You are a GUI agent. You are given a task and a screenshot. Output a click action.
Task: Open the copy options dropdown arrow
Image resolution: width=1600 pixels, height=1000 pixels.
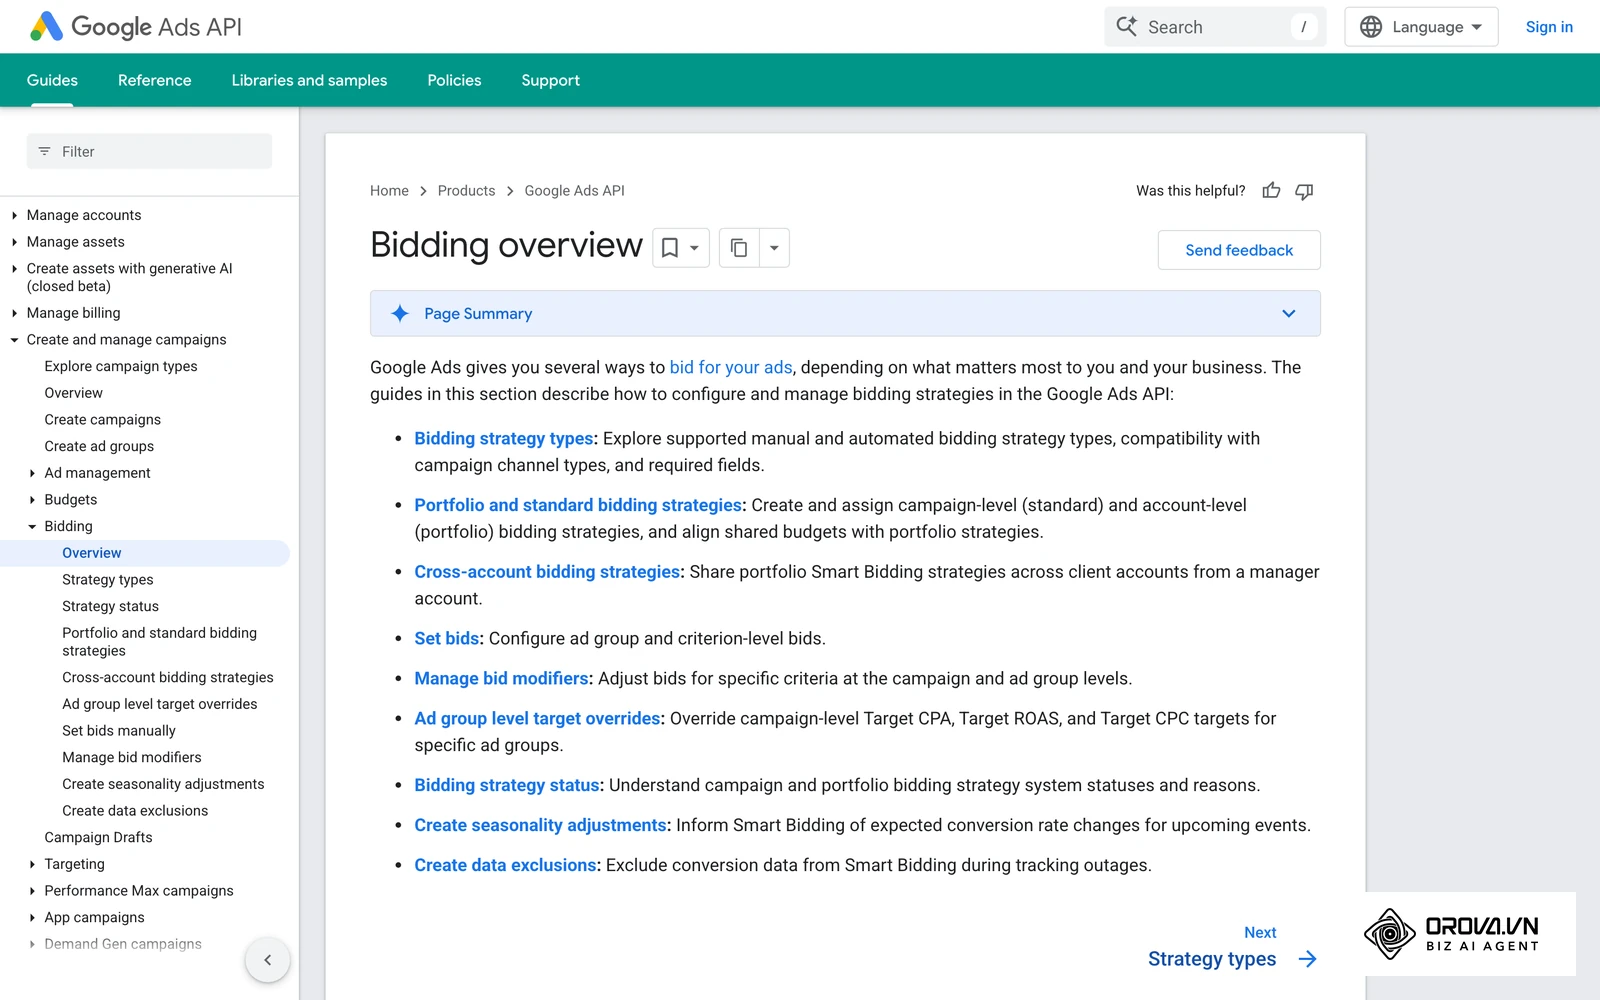tap(774, 248)
